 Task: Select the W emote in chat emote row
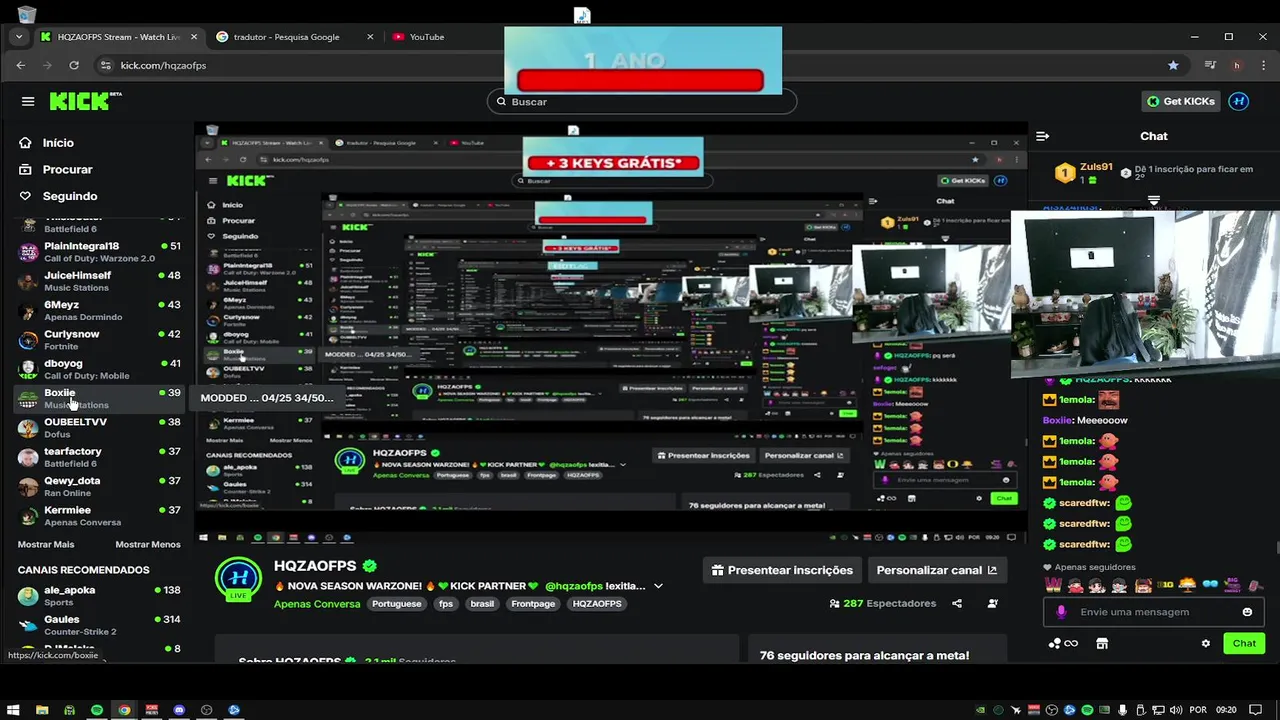pyautogui.click(x=1052, y=585)
